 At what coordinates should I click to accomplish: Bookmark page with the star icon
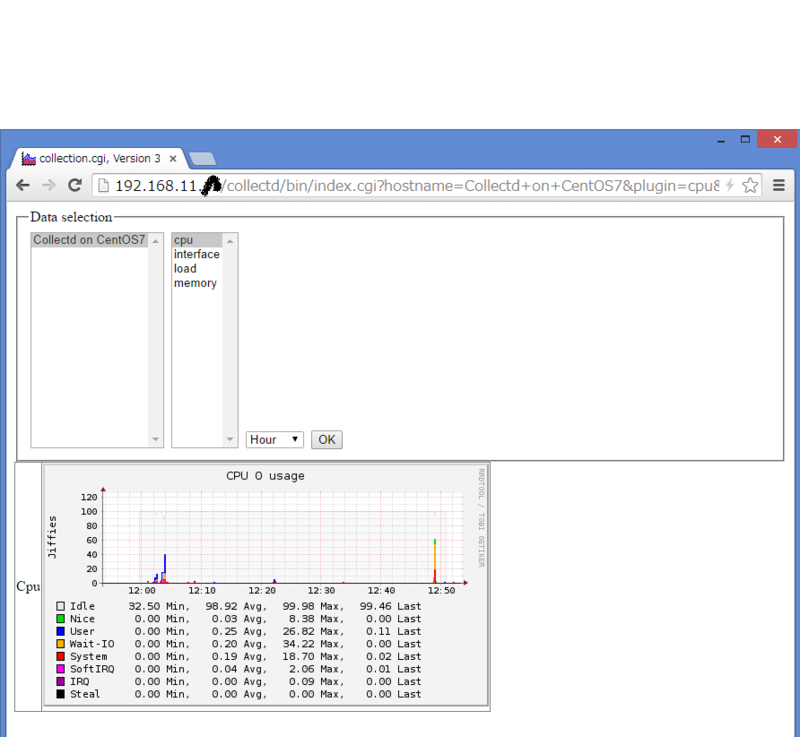click(749, 185)
